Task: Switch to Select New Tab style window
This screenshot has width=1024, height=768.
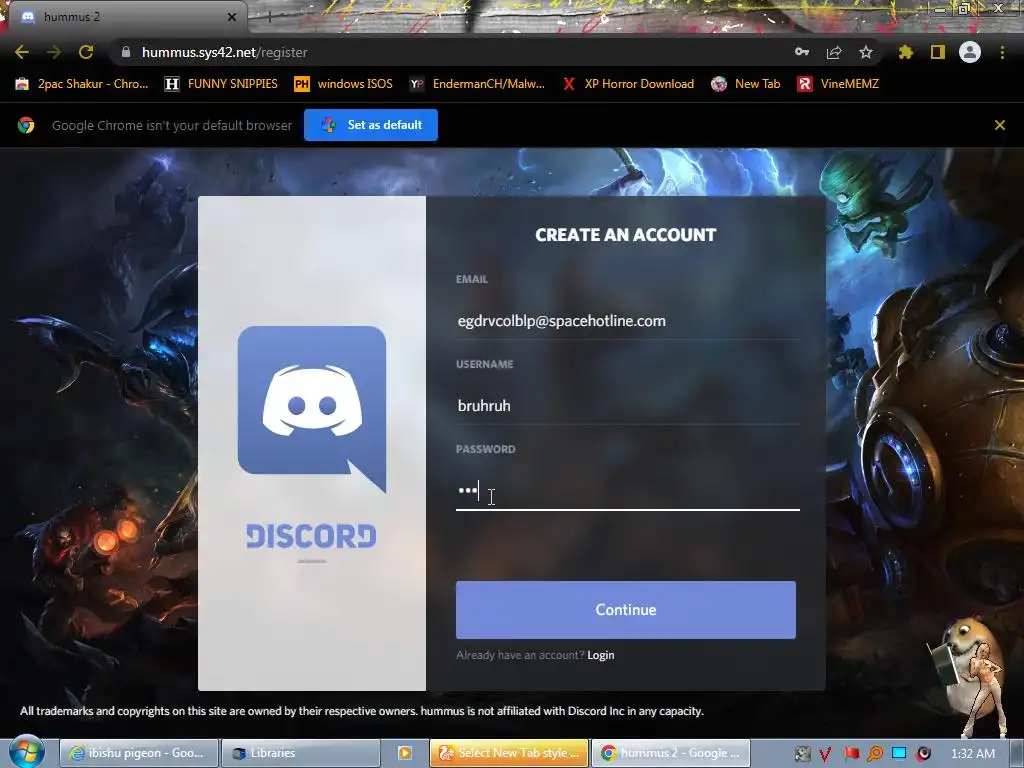Action: coord(509,753)
